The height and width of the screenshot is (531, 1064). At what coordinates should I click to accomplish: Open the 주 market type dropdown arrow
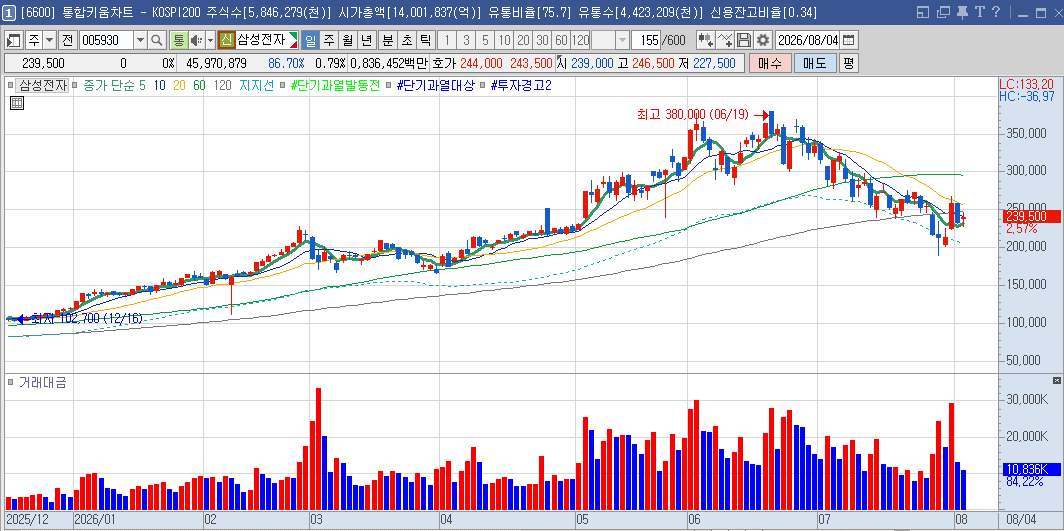point(49,40)
